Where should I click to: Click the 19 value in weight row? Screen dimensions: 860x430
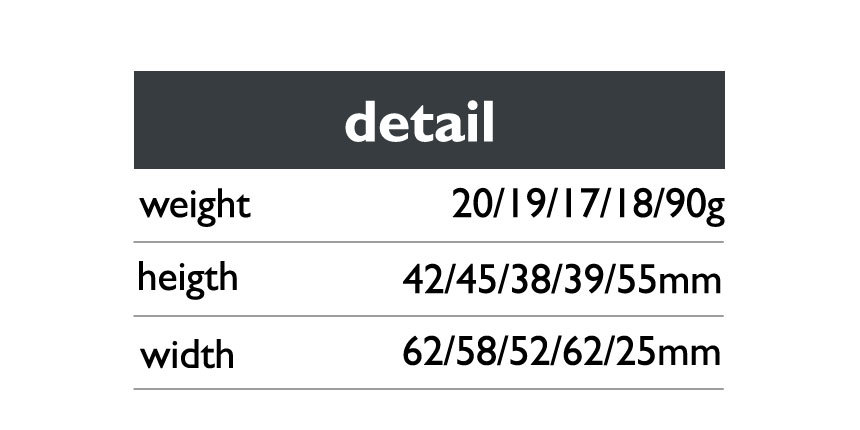[526, 204]
